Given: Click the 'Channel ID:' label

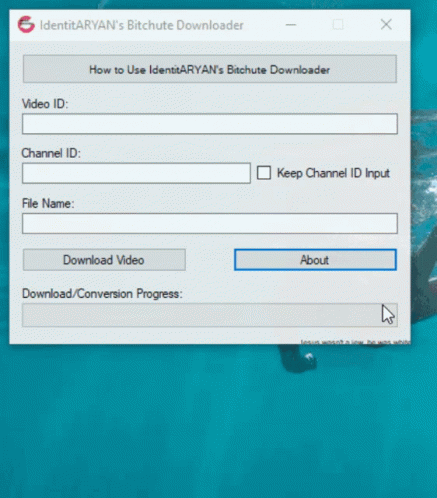Looking at the screenshot, I should point(51,153).
